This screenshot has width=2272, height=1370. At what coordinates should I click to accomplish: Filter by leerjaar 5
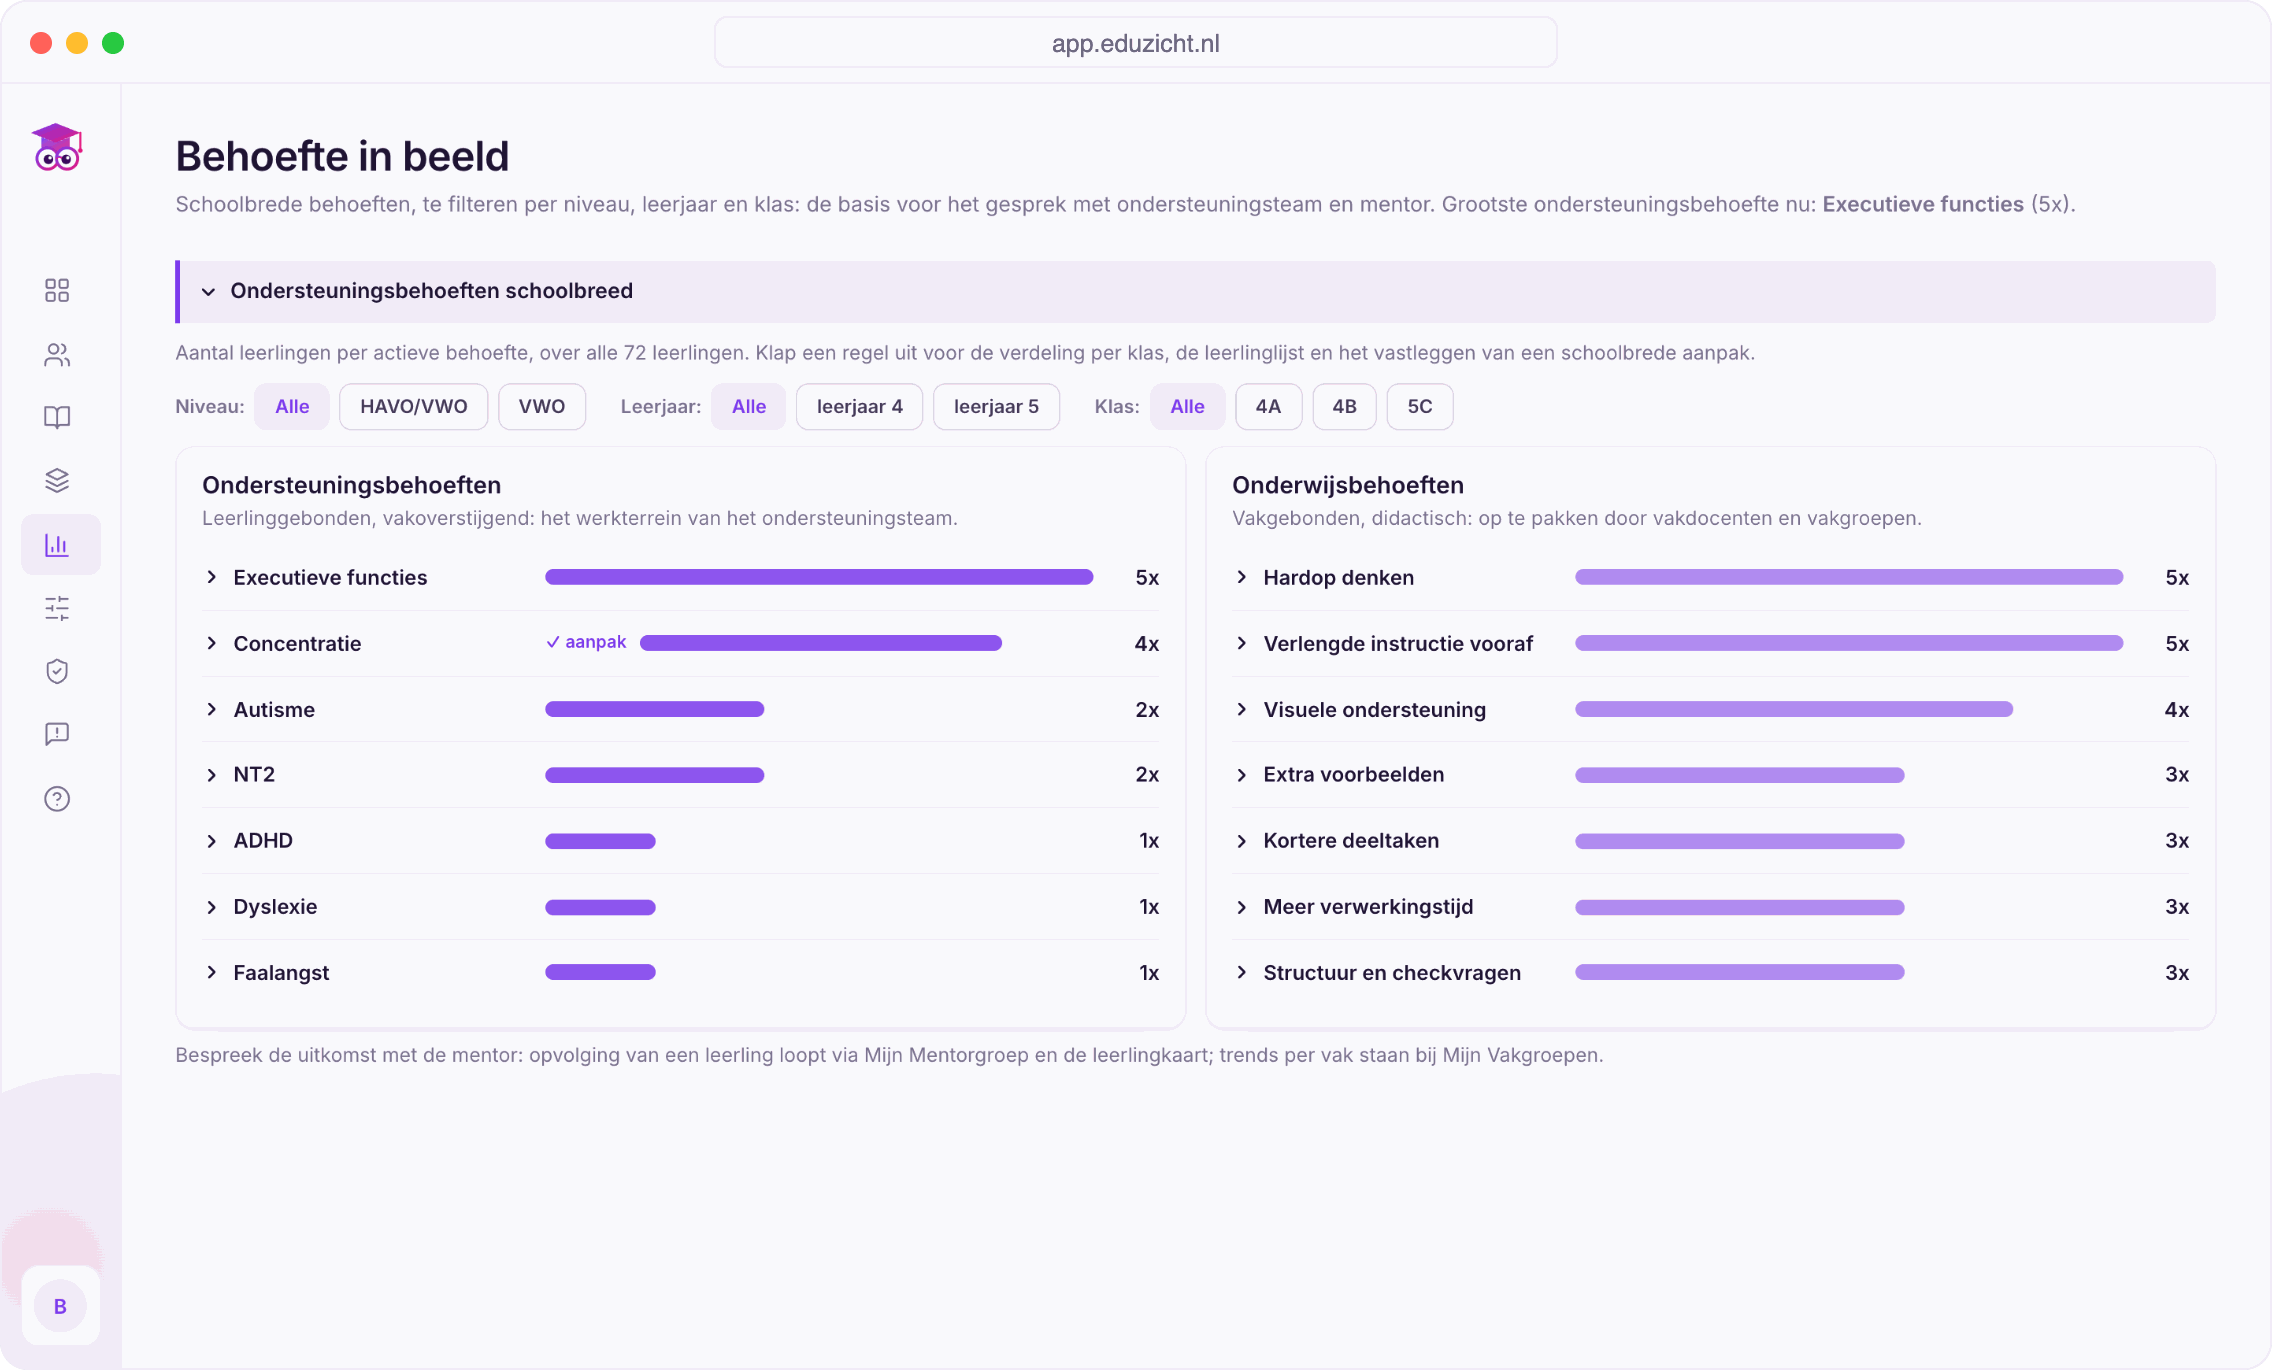[996, 407]
